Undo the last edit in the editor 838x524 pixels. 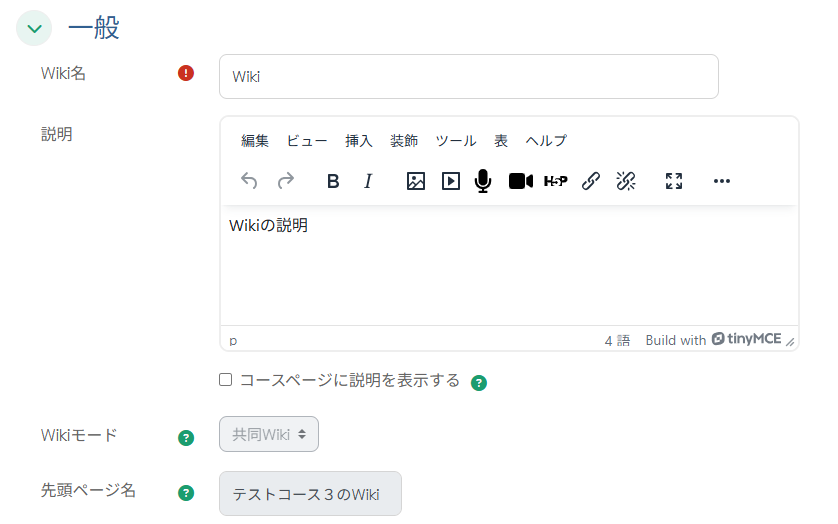pyautogui.click(x=249, y=181)
